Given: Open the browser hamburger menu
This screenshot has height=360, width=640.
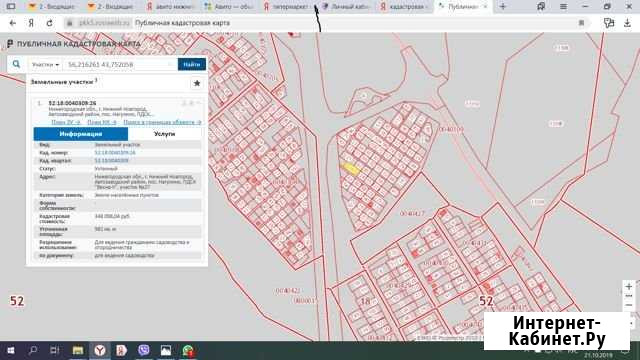Looking at the screenshot, I should [563, 7].
